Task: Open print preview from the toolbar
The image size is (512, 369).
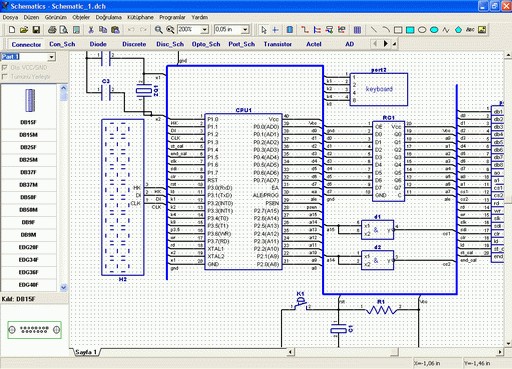Action: click(x=64, y=30)
